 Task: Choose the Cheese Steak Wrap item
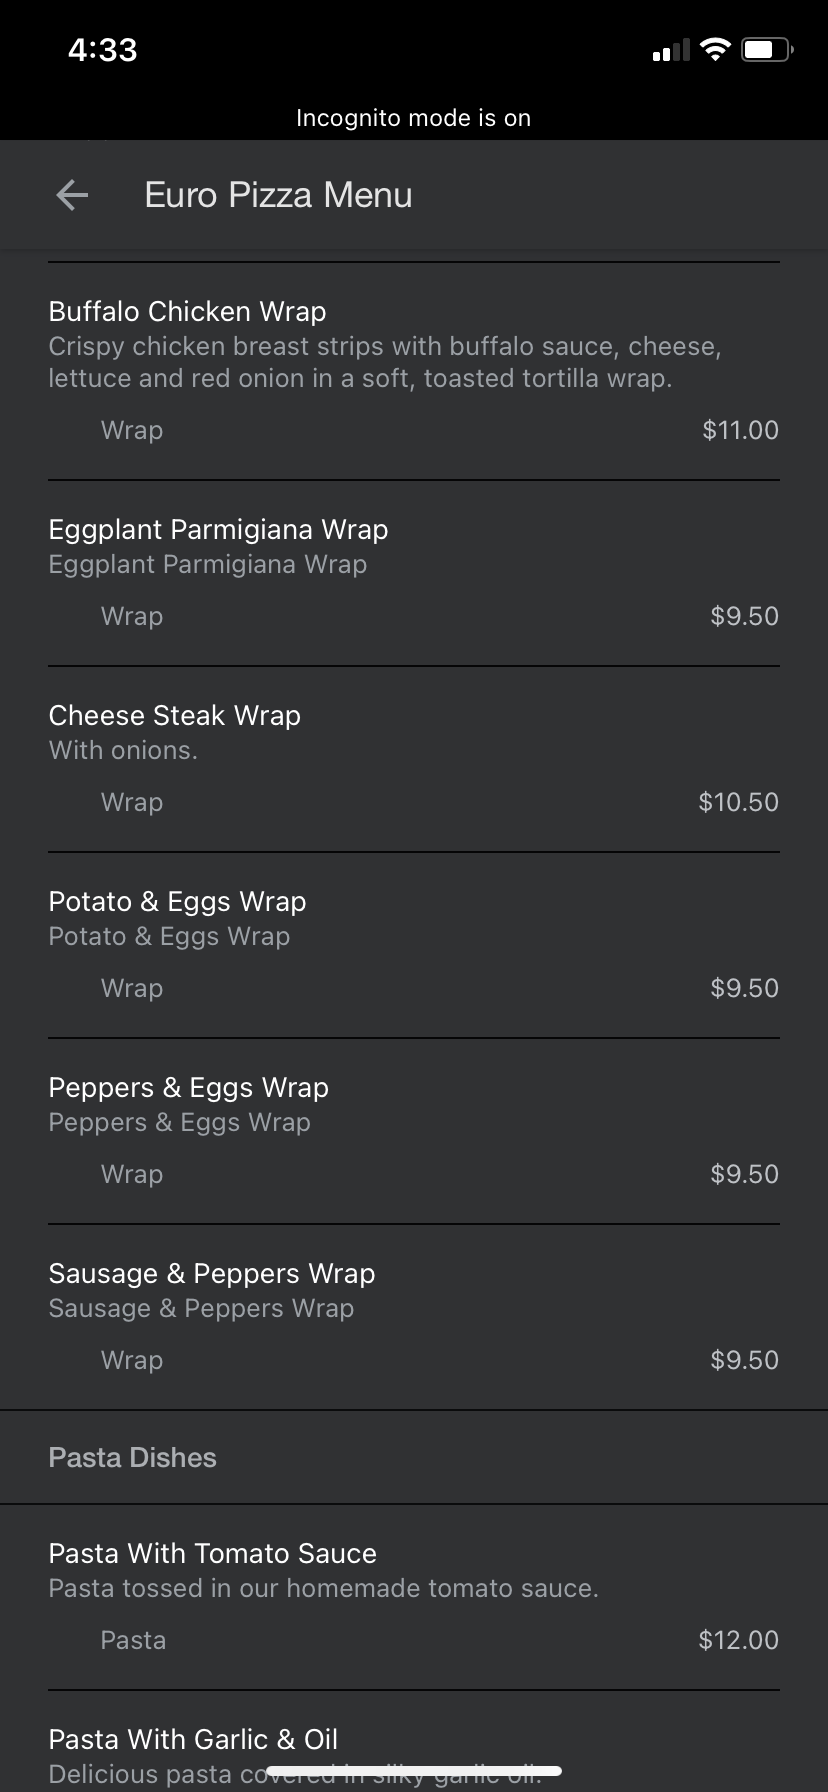(174, 716)
